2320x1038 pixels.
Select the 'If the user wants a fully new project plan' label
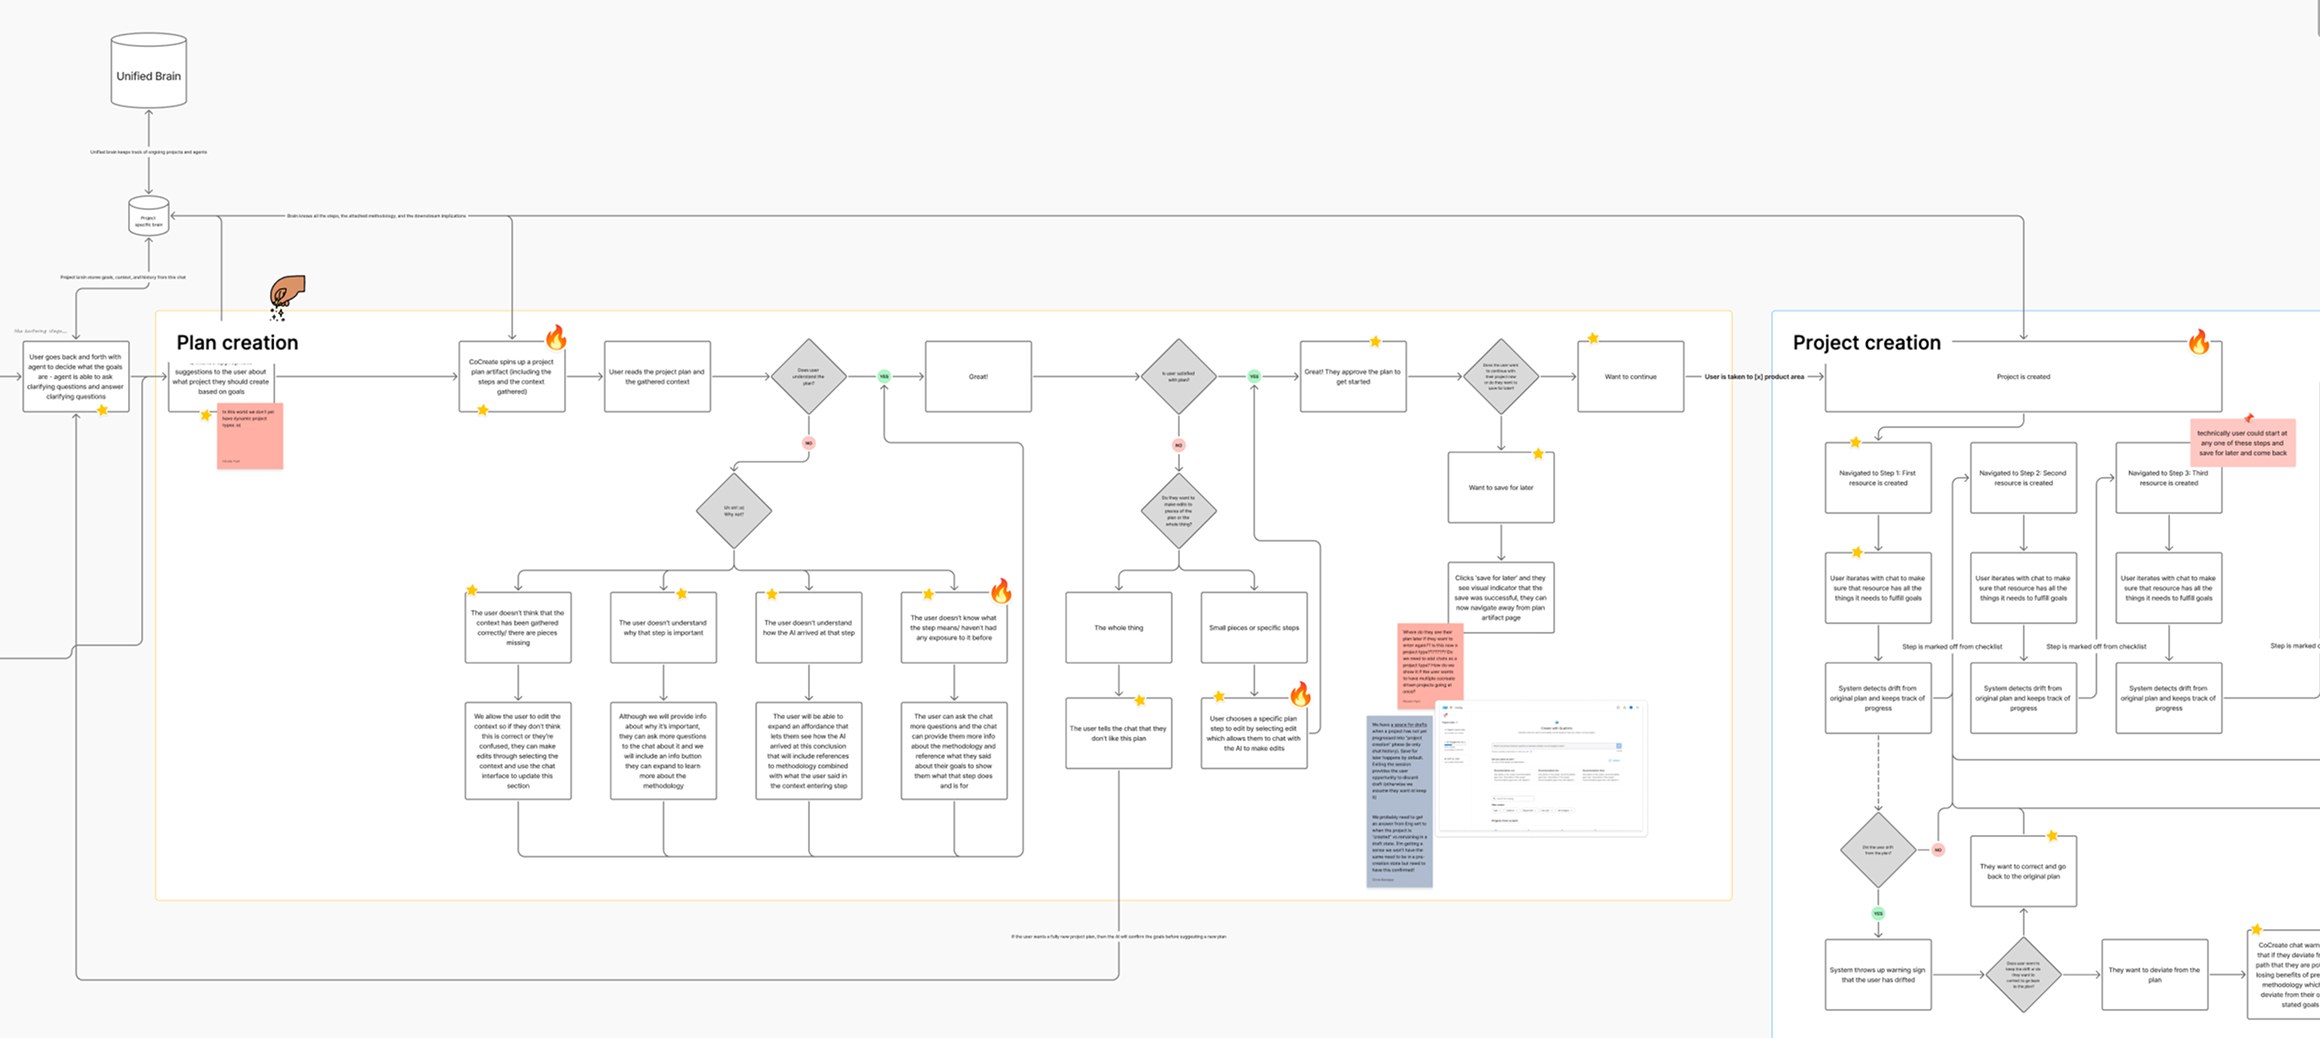pyautogui.click(x=1118, y=936)
